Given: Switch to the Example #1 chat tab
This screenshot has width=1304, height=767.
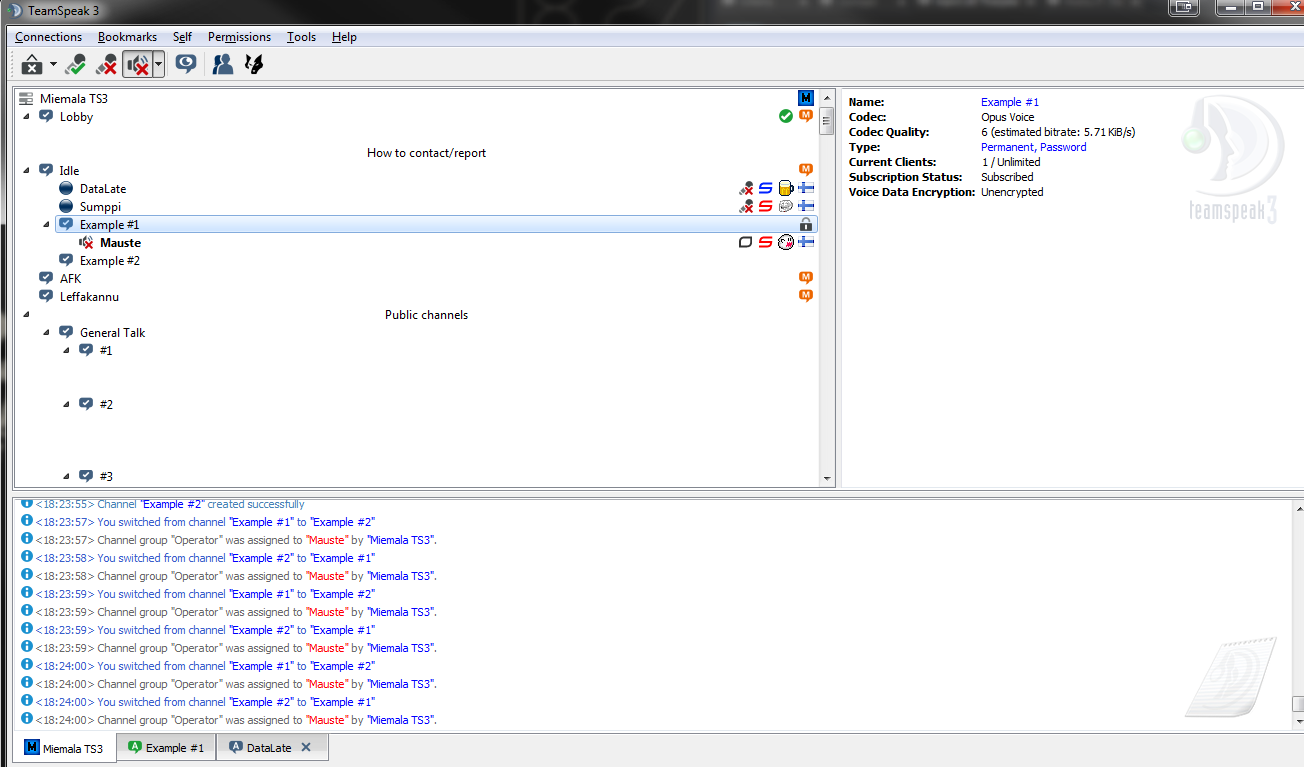Looking at the screenshot, I should click(166, 748).
